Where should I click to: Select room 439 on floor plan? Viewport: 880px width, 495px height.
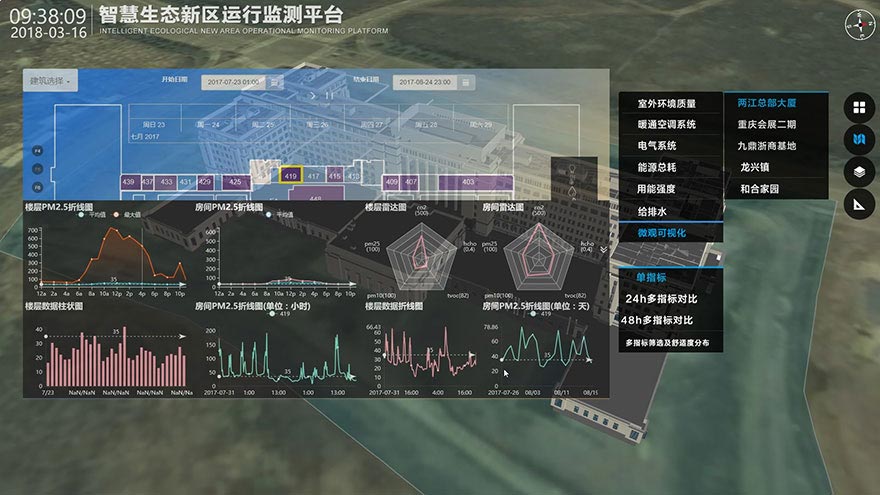point(129,182)
